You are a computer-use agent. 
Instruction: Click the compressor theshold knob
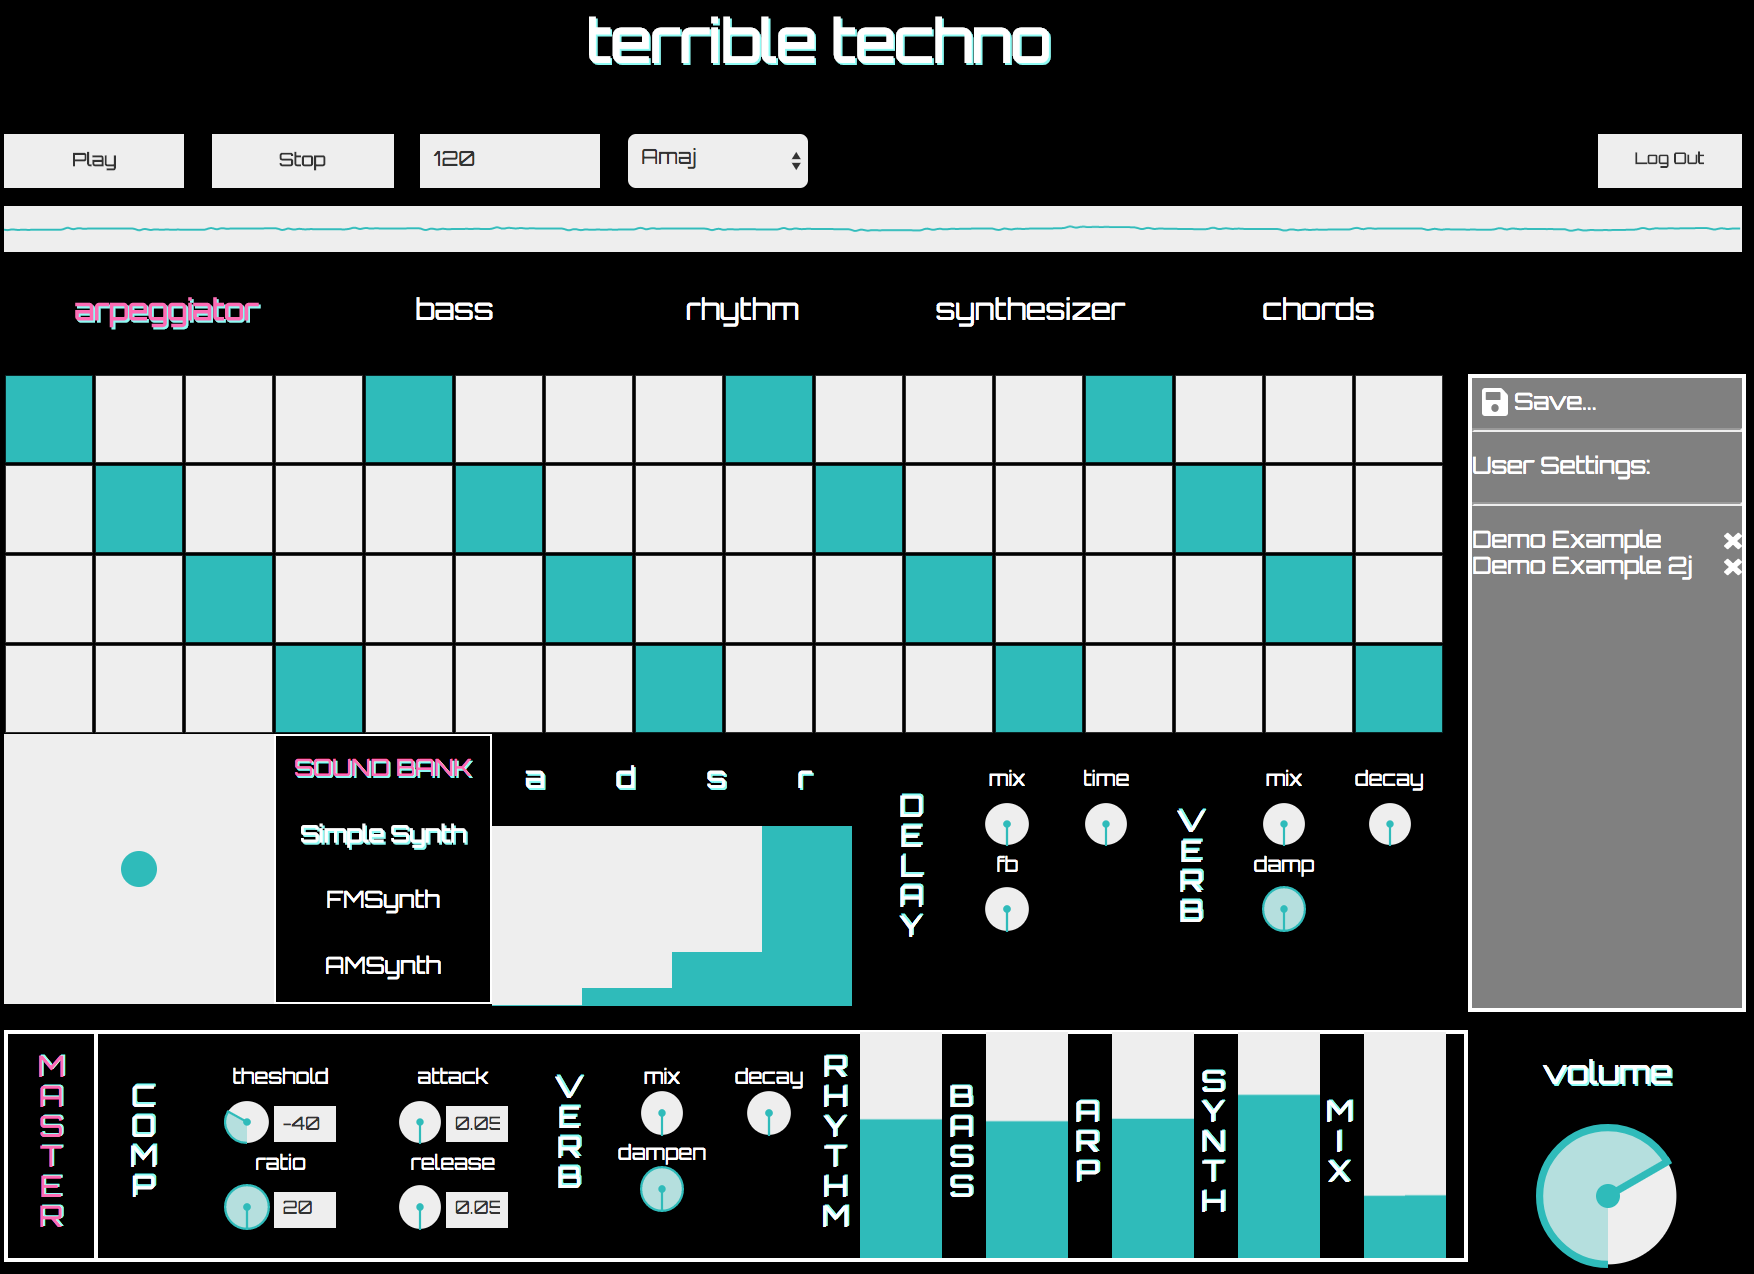246,1123
